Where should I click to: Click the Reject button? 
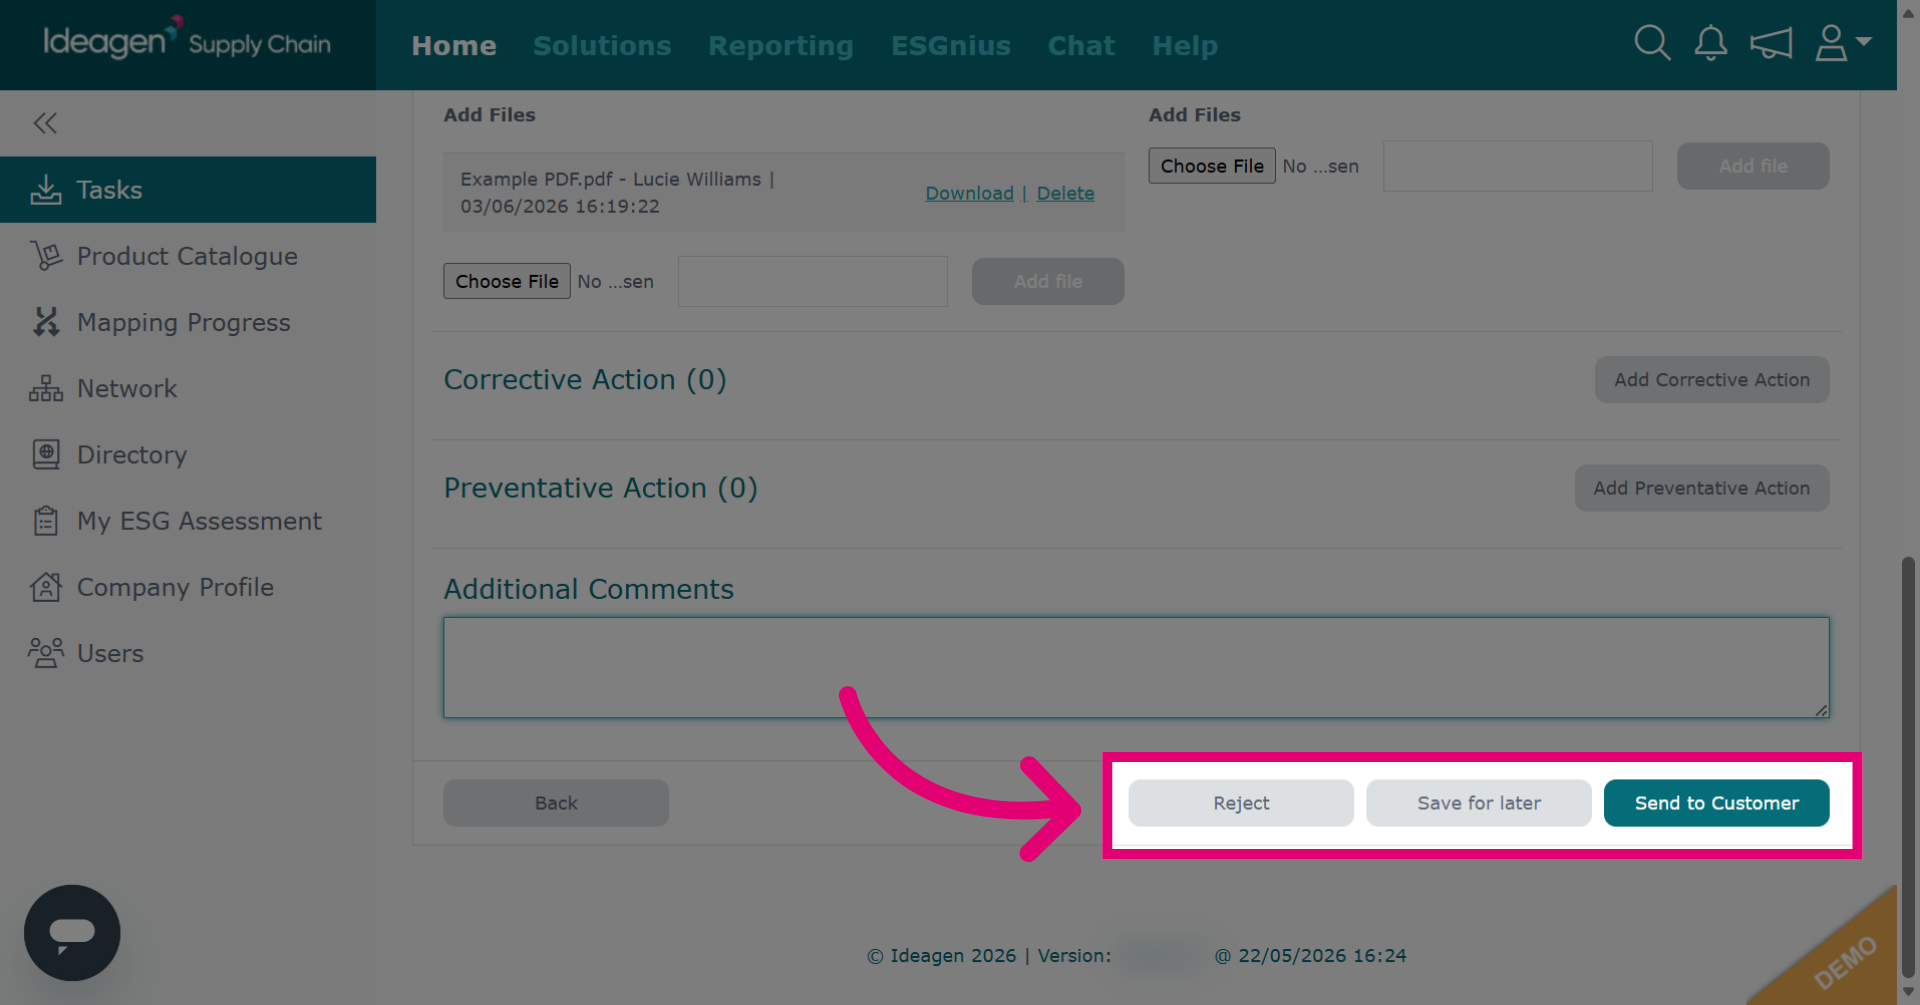click(1241, 803)
